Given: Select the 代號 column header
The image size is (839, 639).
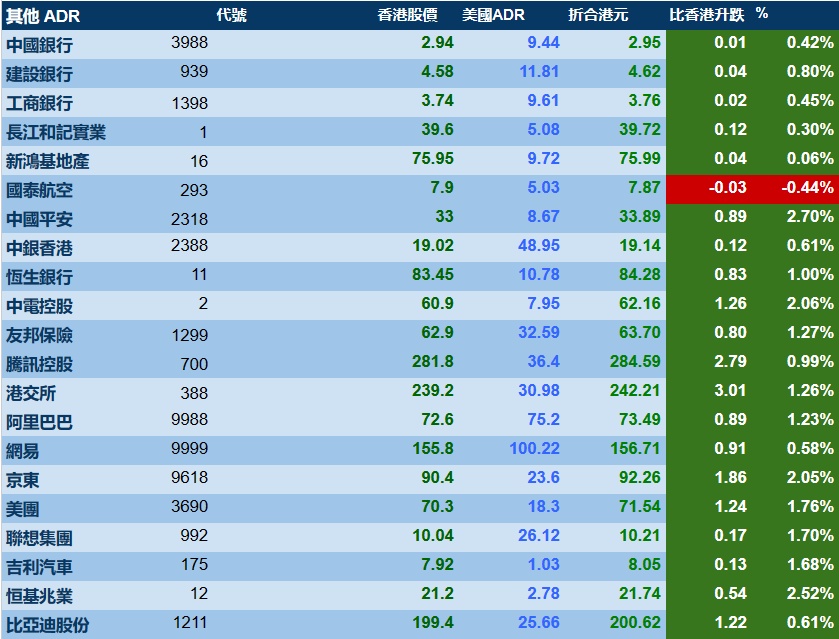Looking at the screenshot, I should pos(232,15).
